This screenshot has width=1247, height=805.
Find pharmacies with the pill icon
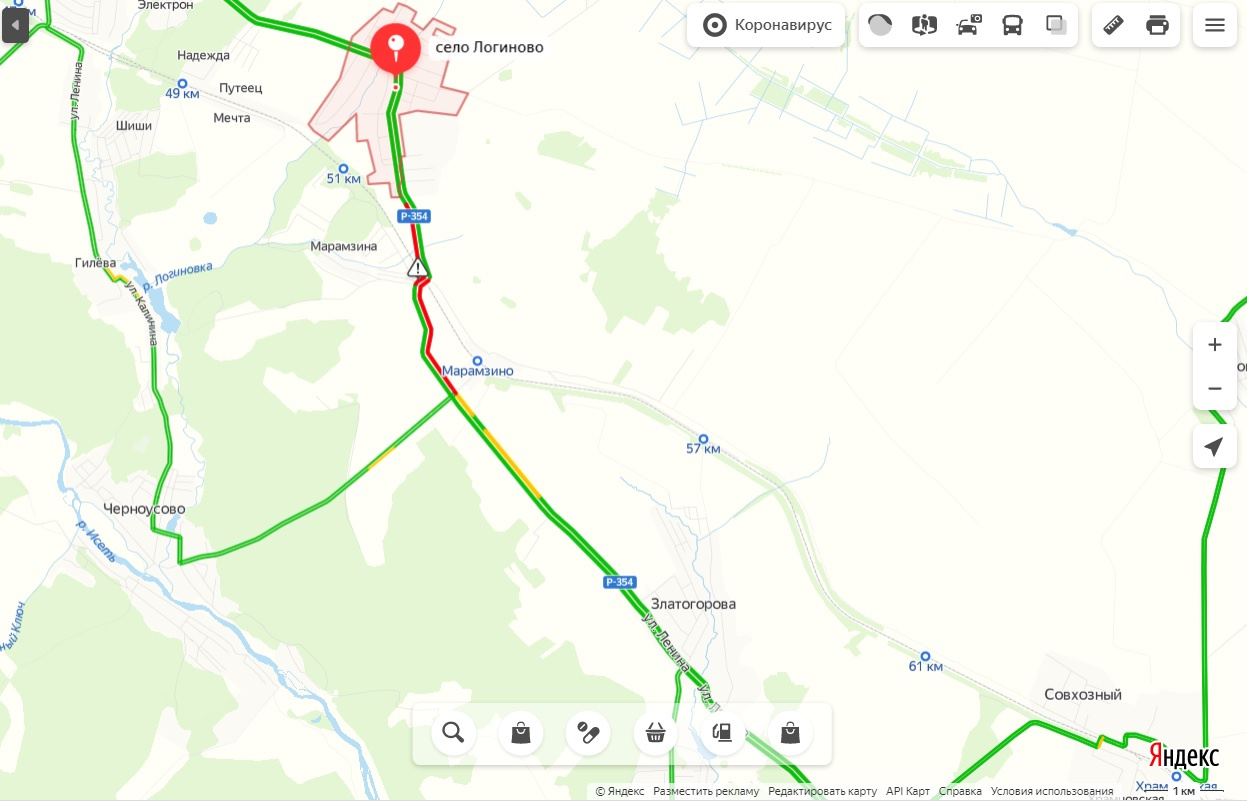pos(588,733)
